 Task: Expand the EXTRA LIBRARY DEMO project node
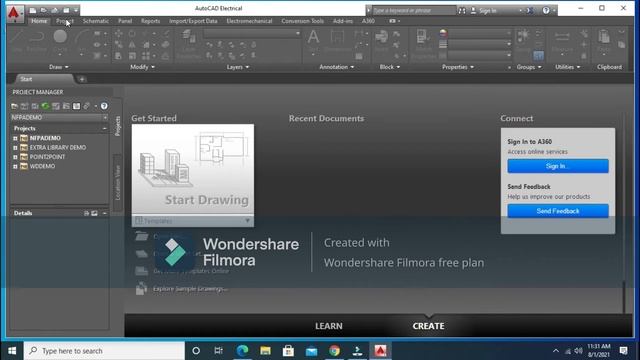15,148
